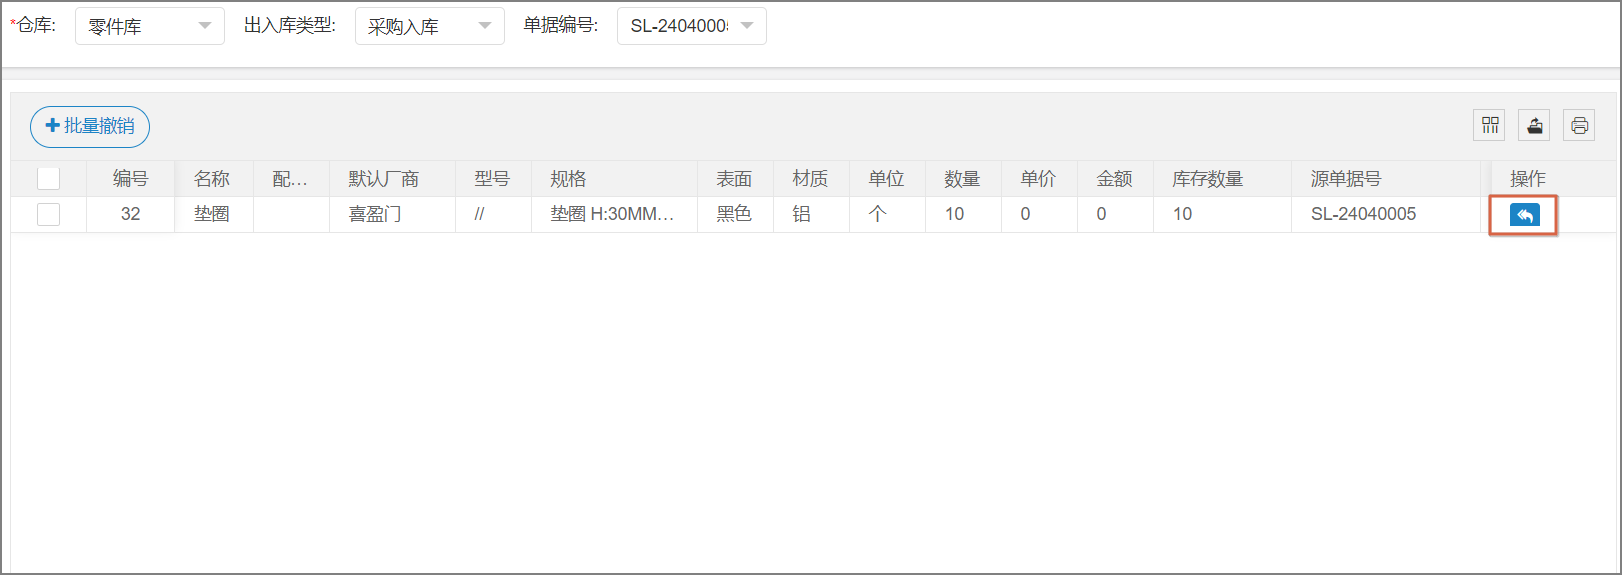Open the 仓库 dropdown showing 零件库

149,26
